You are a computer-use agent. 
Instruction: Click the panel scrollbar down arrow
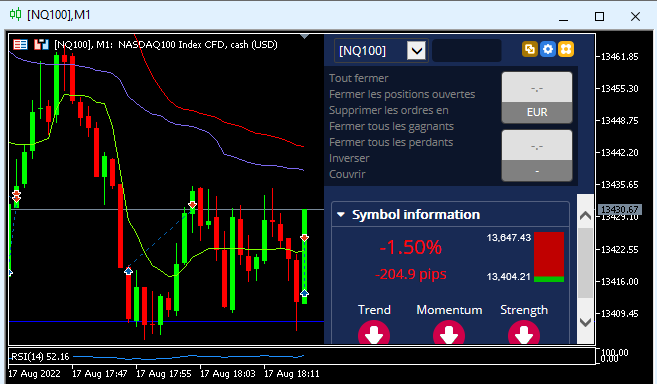coord(585,322)
